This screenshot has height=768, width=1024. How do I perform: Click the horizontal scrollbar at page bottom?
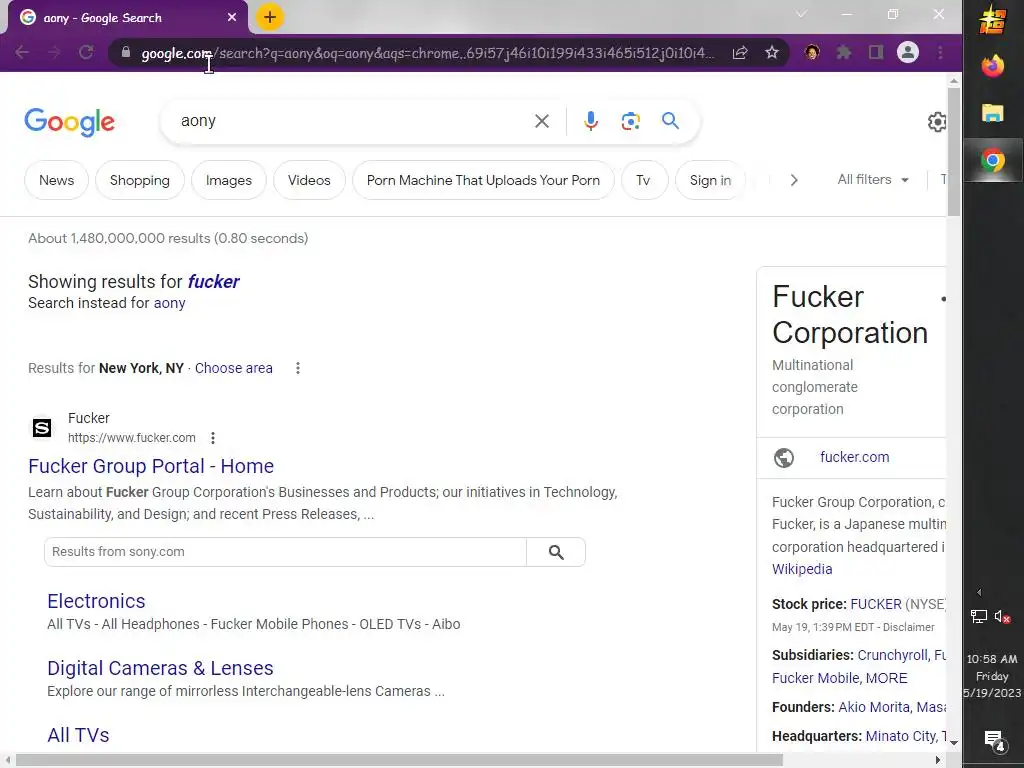[399, 760]
